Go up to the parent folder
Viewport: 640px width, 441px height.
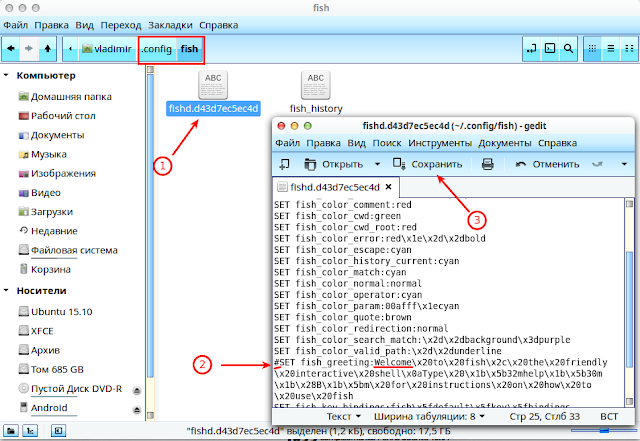click(47, 49)
